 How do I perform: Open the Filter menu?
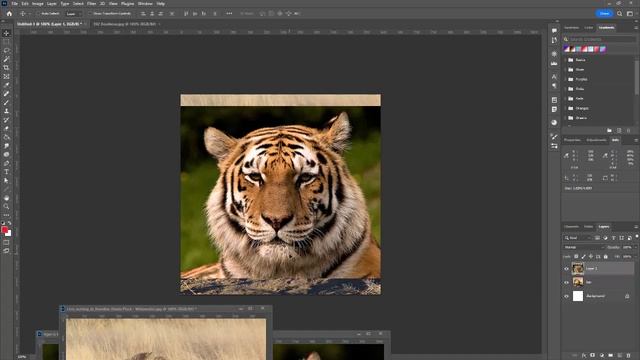pos(91,4)
